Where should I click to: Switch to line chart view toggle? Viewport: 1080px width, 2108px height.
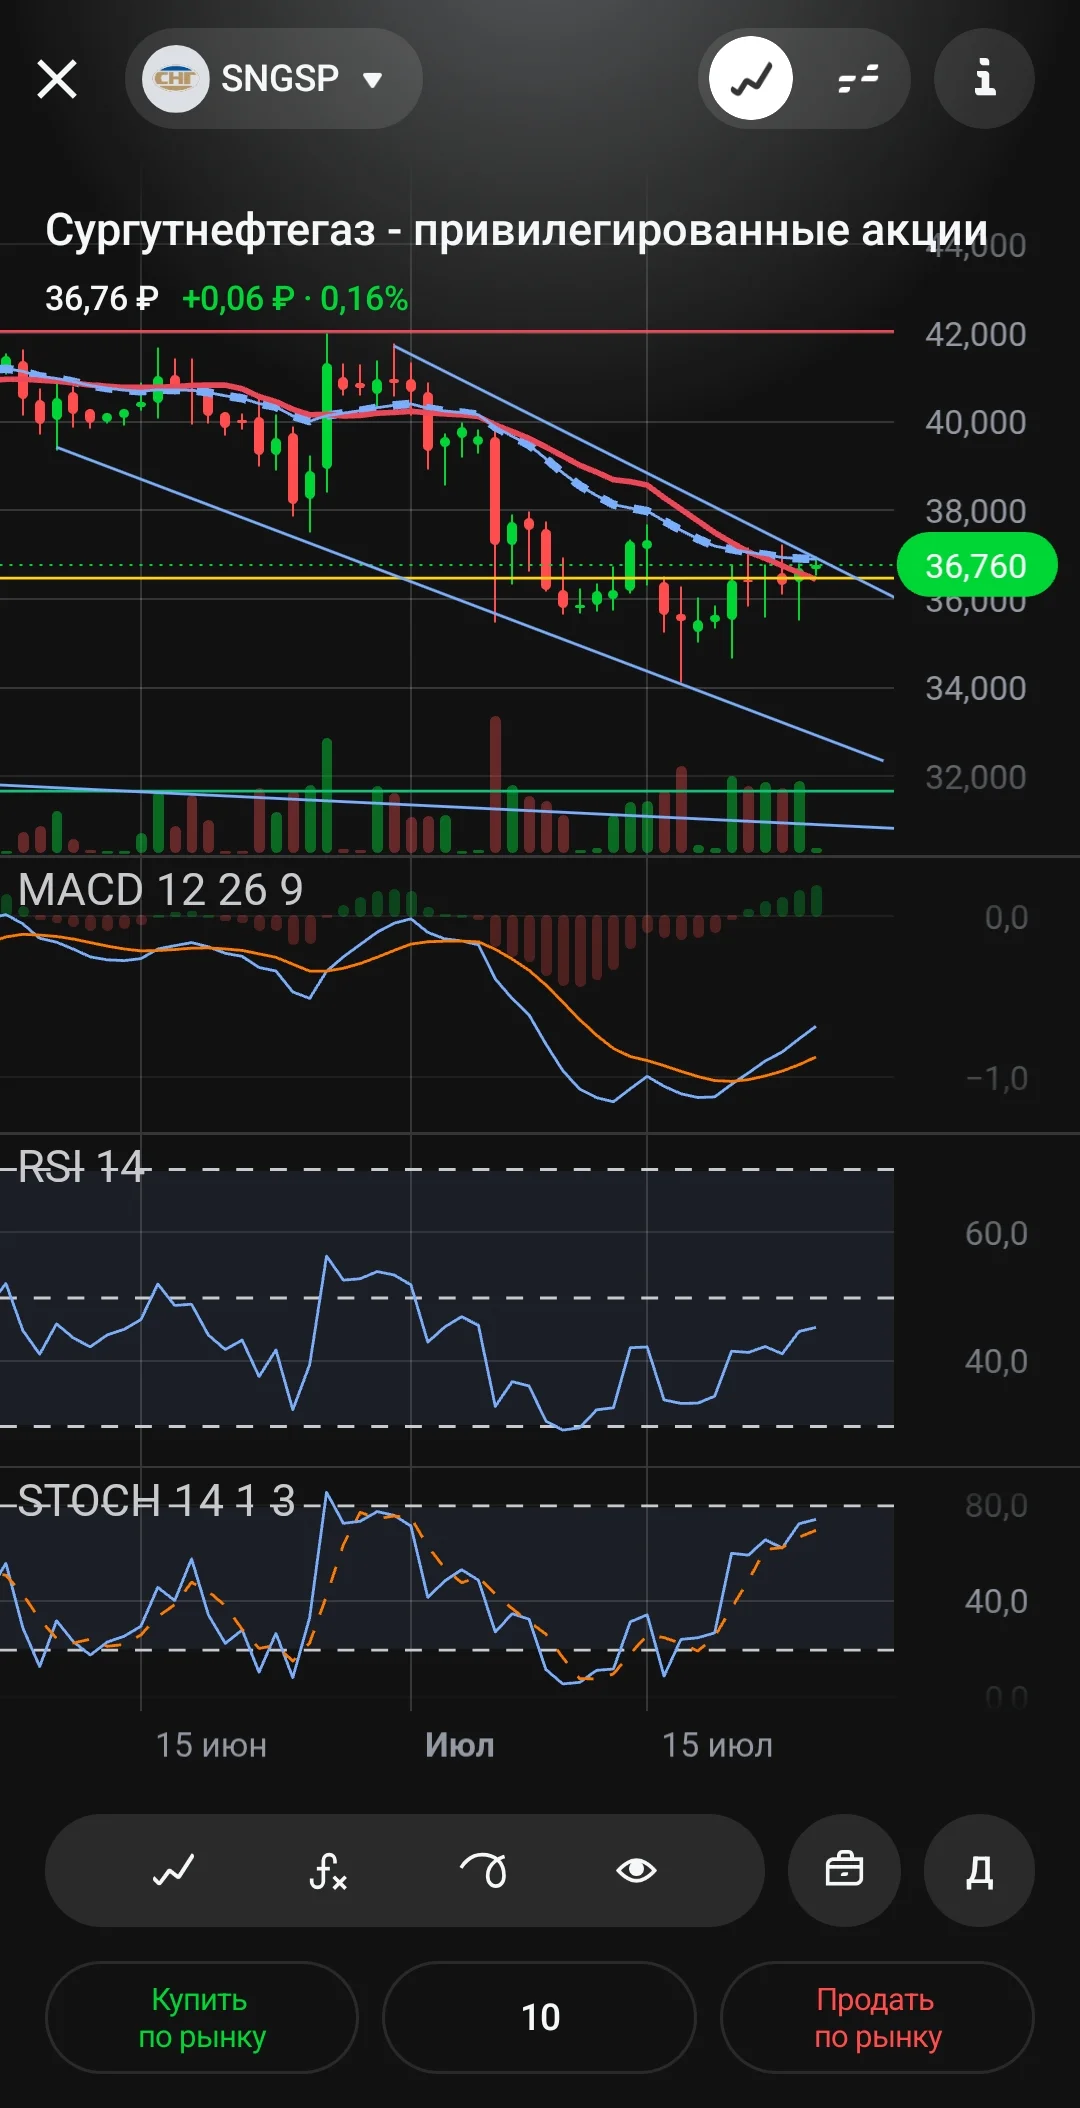(751, 78)
